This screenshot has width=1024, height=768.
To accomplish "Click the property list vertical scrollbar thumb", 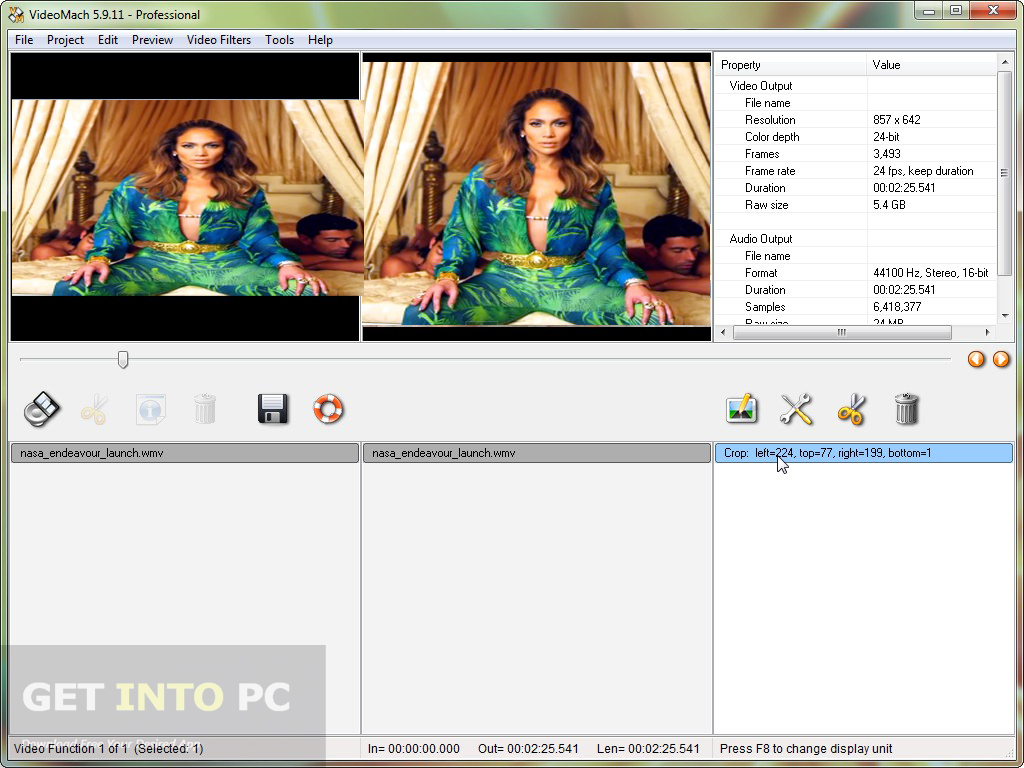I will [x=1004, y=172].
